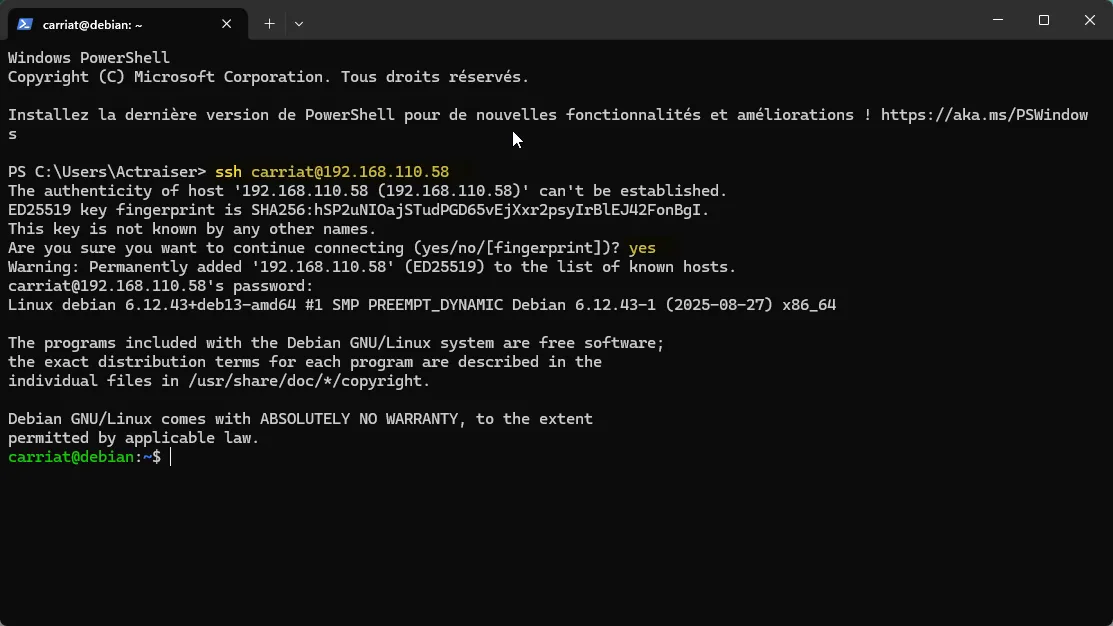Click the Copyright Microsoft Corporation line

point(268,77)
